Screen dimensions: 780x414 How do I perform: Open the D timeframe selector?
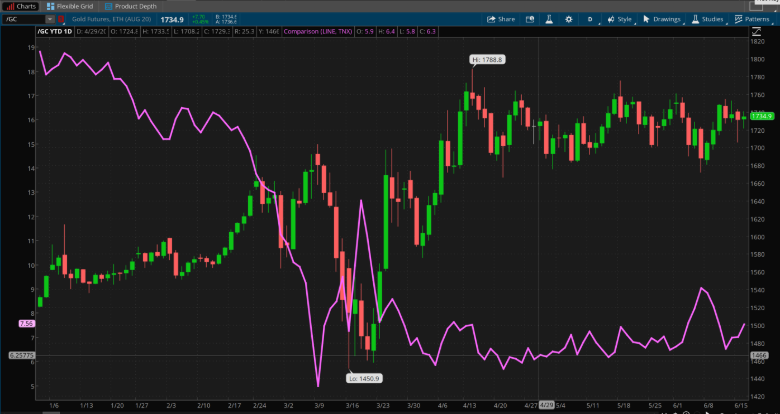pos(590,19)
